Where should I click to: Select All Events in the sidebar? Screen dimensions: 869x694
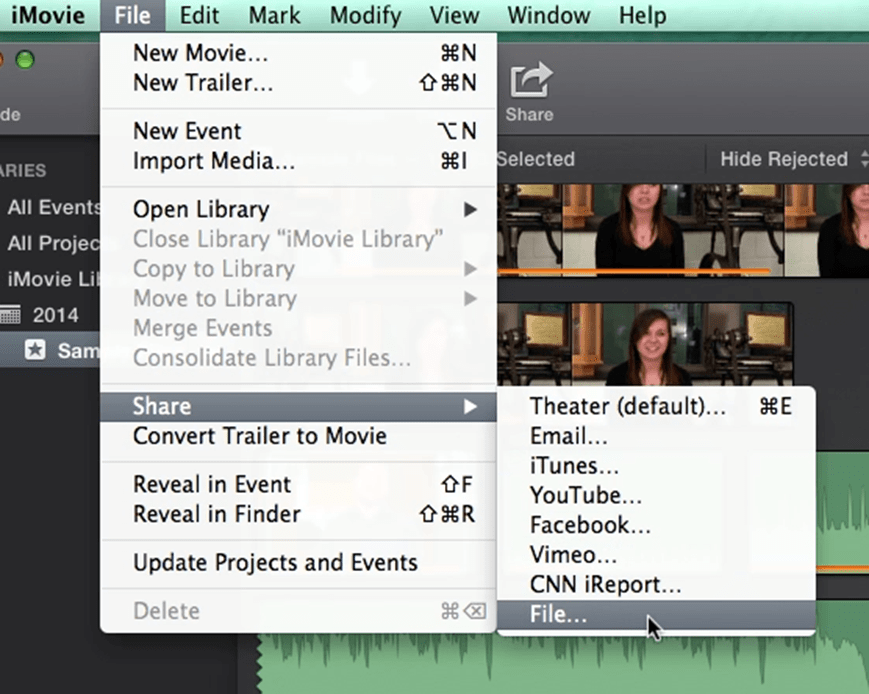(51, 207)
